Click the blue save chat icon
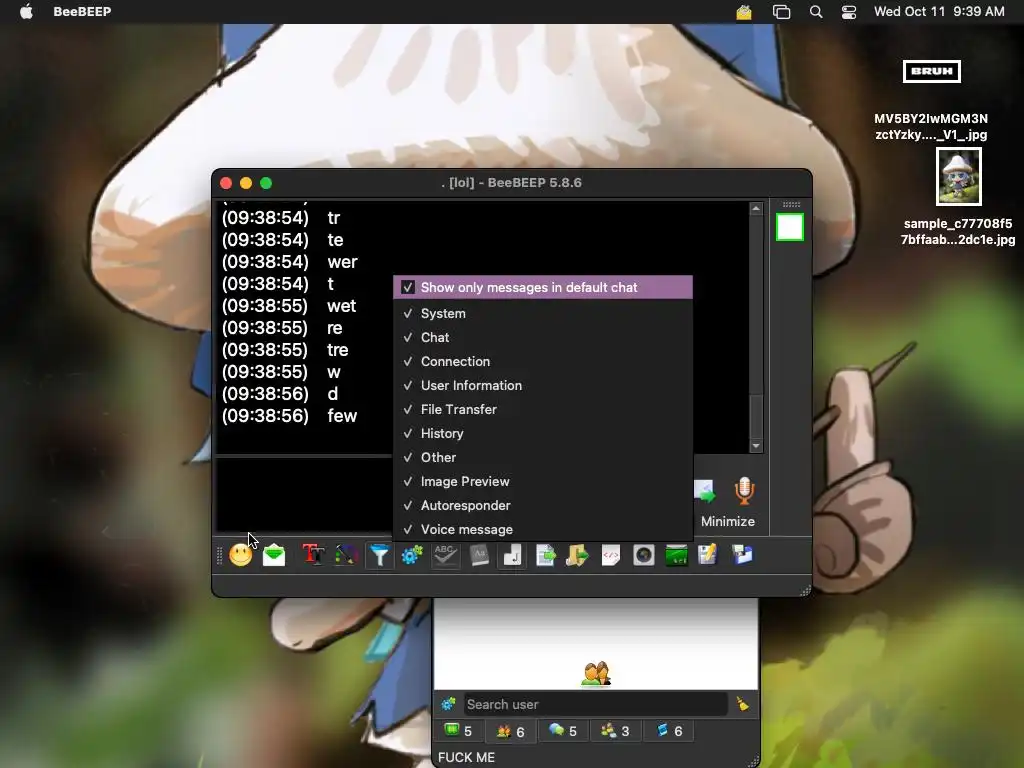The height and width of the screenshot is (768, 1024). tap(743, 556)
